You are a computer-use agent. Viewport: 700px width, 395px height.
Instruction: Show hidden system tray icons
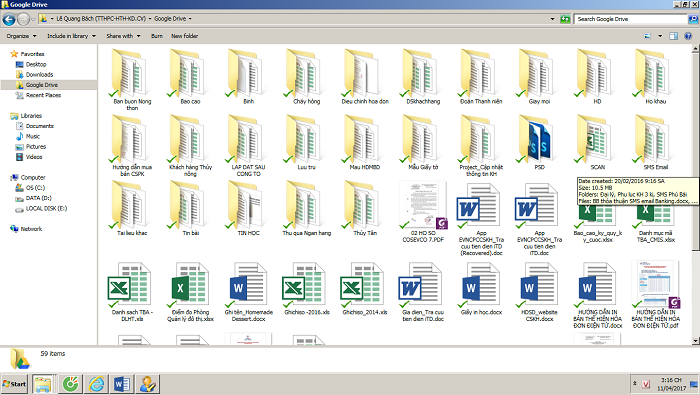point(634,383)
